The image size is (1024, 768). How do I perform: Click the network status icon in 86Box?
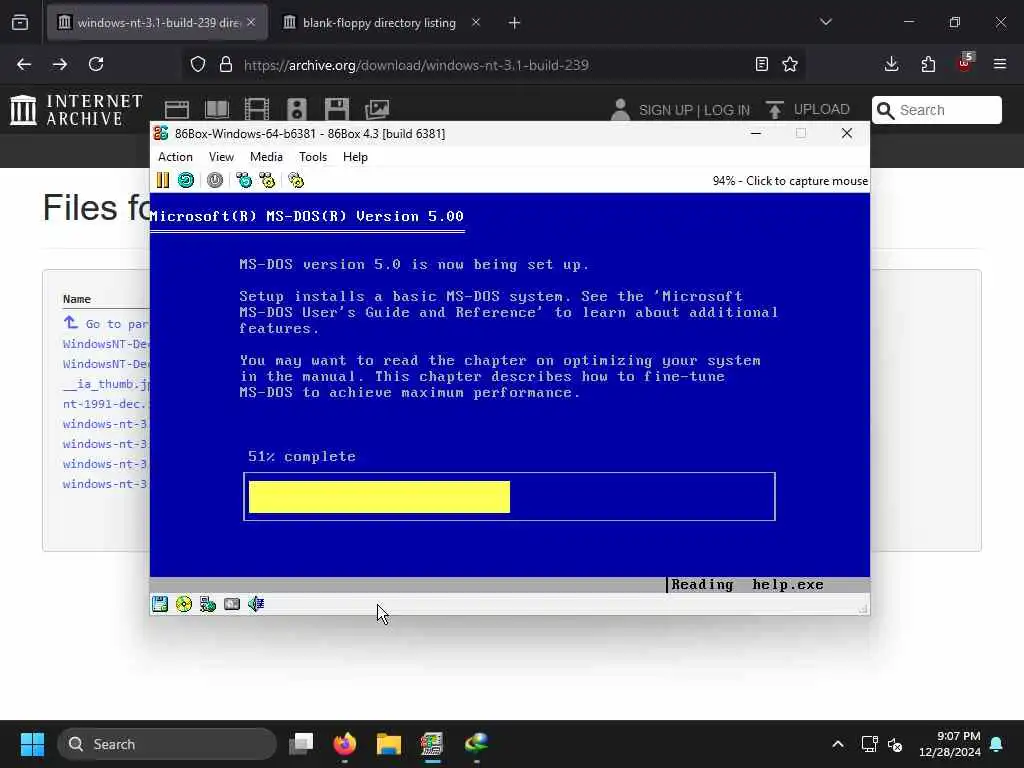208,604
